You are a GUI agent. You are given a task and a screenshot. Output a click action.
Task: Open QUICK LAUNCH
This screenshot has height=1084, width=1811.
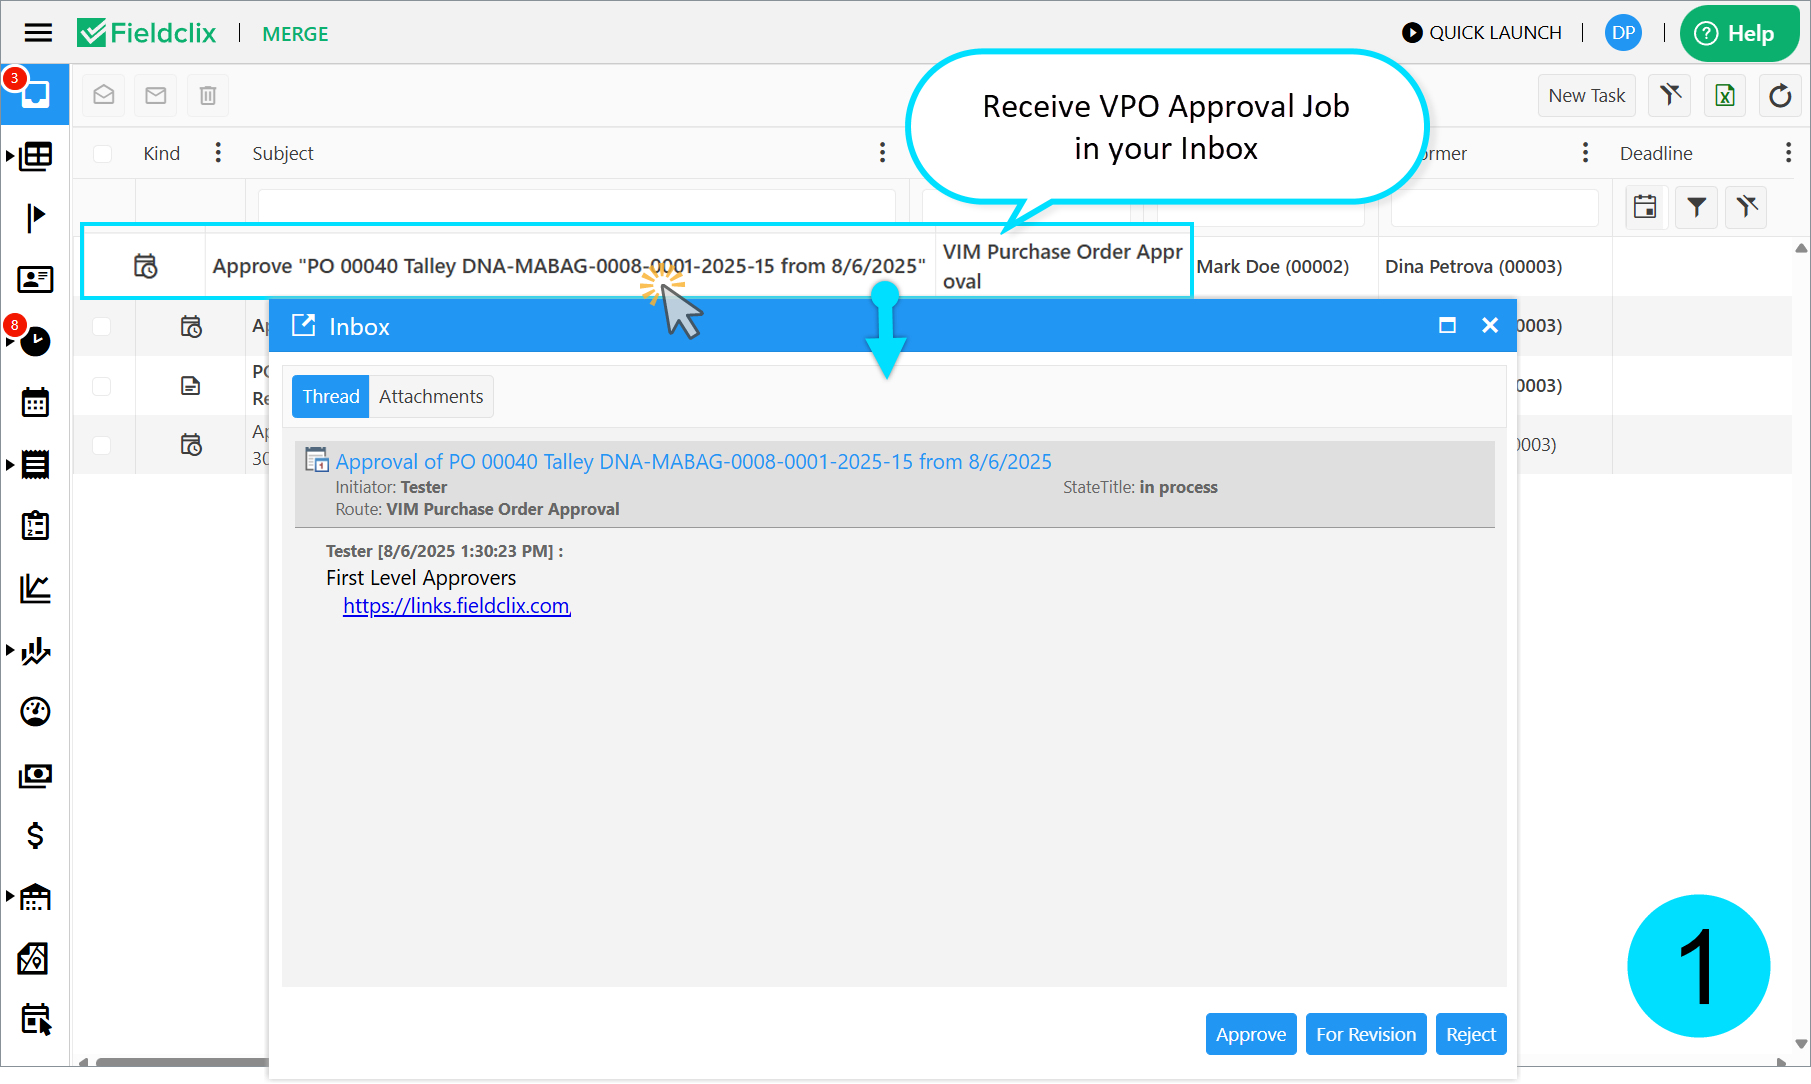click(1482, 33)
